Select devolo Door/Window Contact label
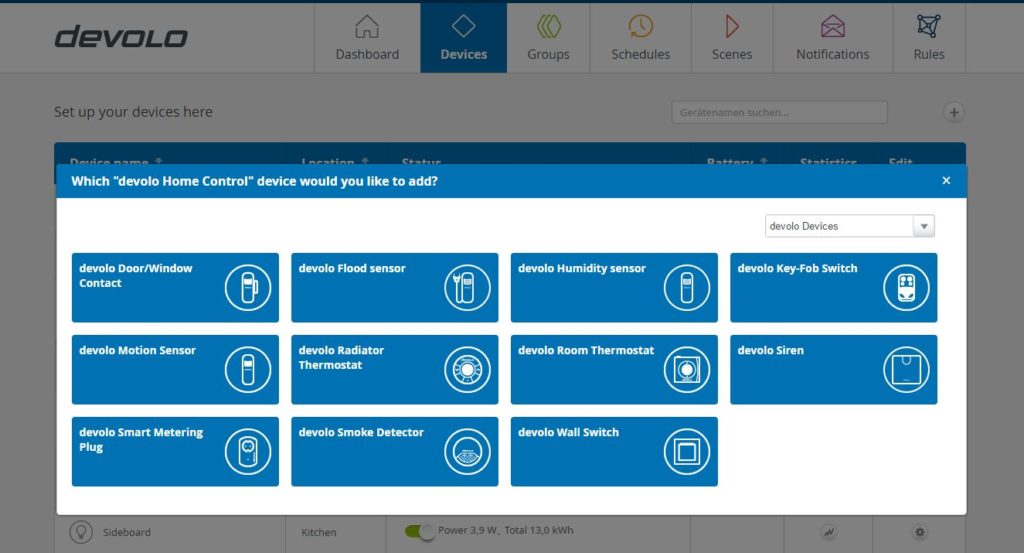The height and width of the screenshot is (553, 1024). pos(136,276)
